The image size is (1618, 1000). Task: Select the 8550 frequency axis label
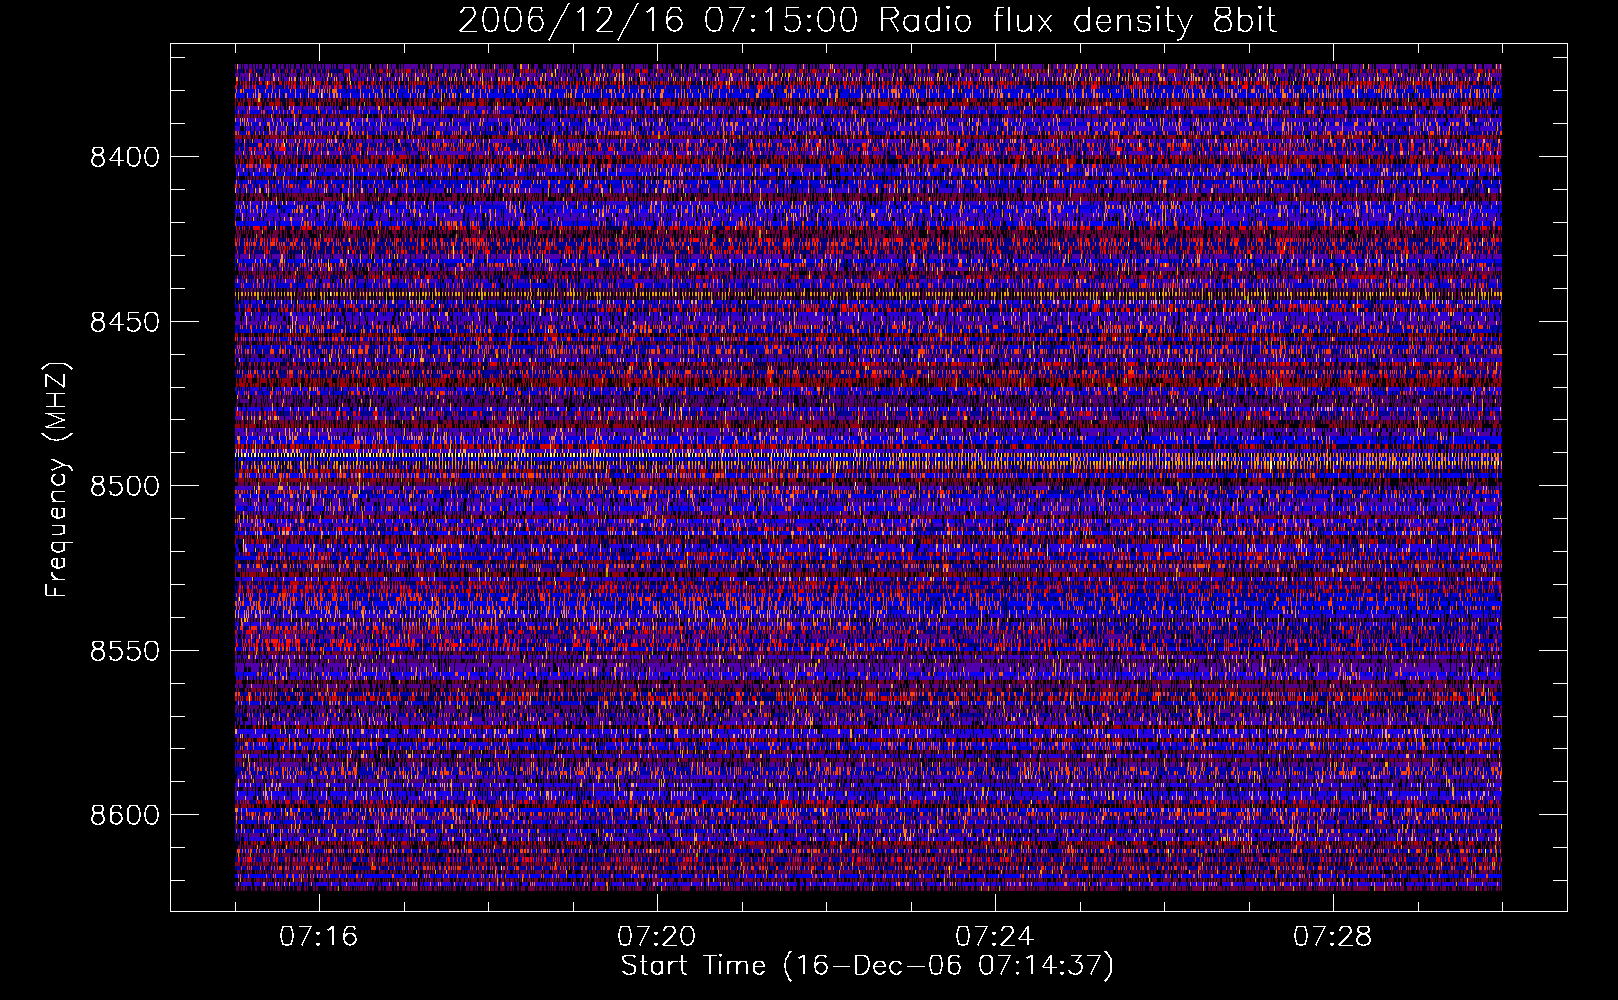pyautogui.click(x=125, y=651)
